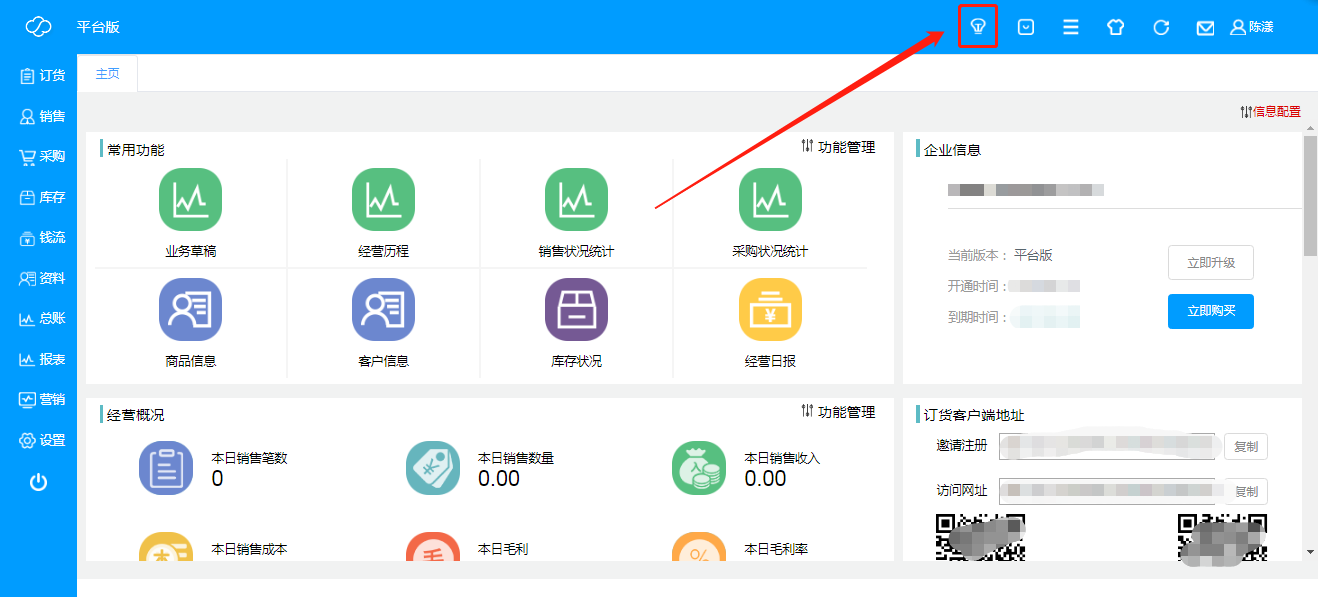Click the shirt theme icon
Image resolution: width=1318 pixels, height=597 pixels.
[1115, 27]
